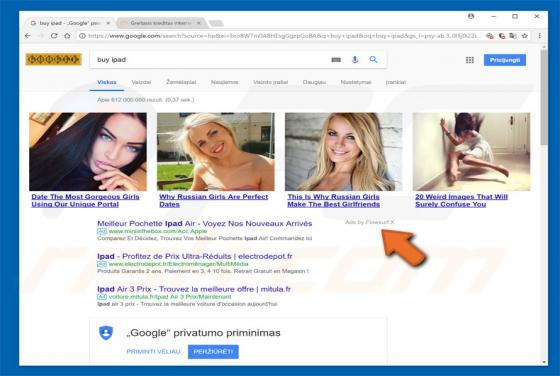
Task: Click the Prisijungti sign-in button
Action: 505,60
